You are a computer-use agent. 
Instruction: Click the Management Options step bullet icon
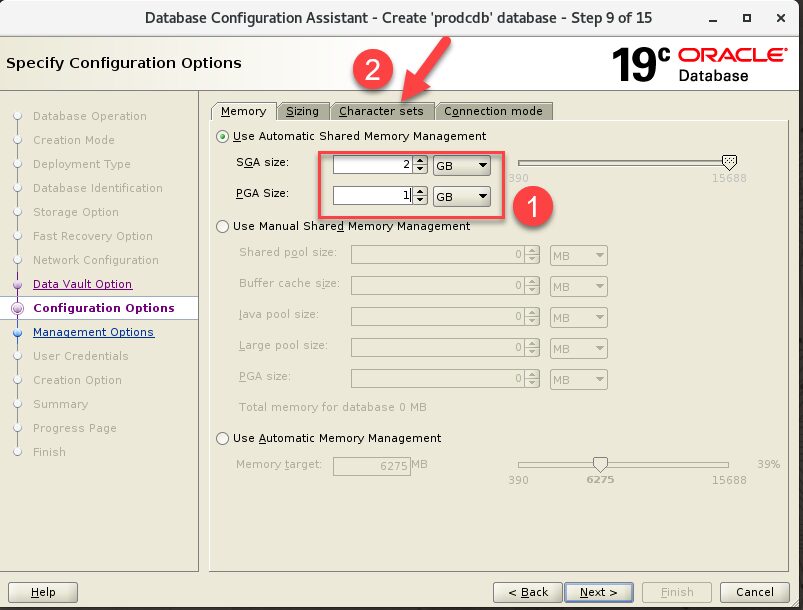[x=18, y=332]
